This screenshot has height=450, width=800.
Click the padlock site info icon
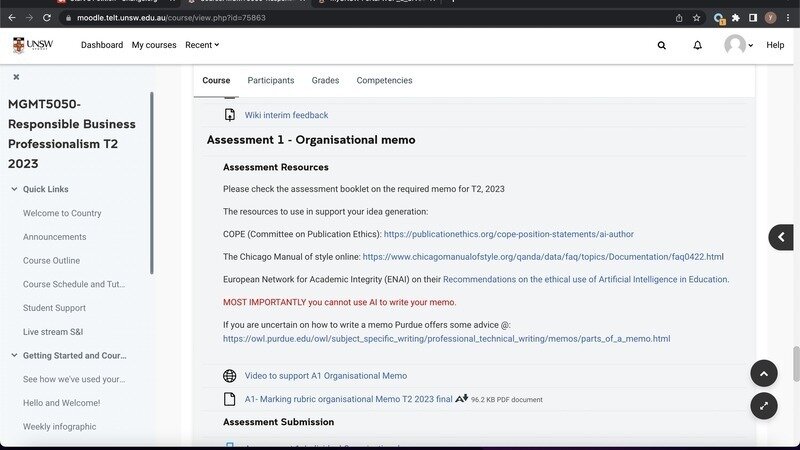tap(68, 18)
